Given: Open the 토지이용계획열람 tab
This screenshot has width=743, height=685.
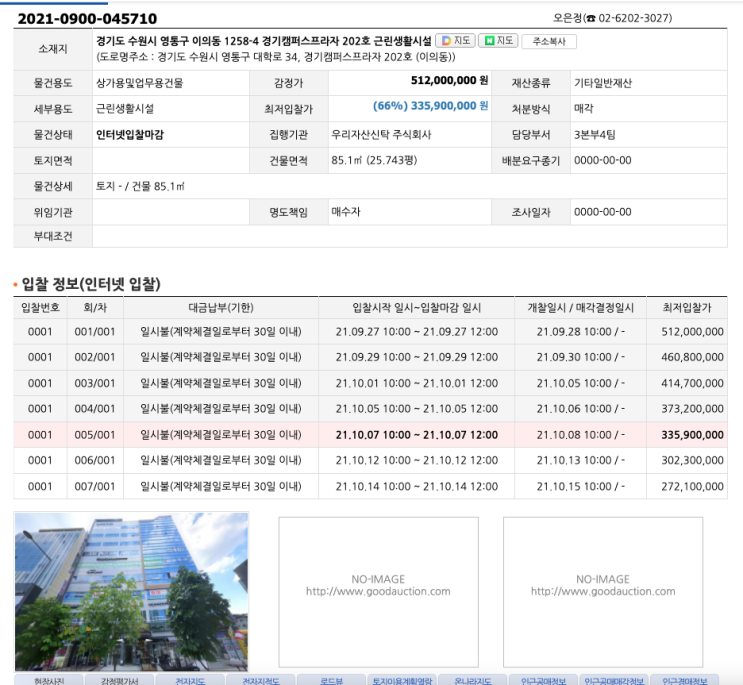Looking at the screenshot, I should 402,680.
